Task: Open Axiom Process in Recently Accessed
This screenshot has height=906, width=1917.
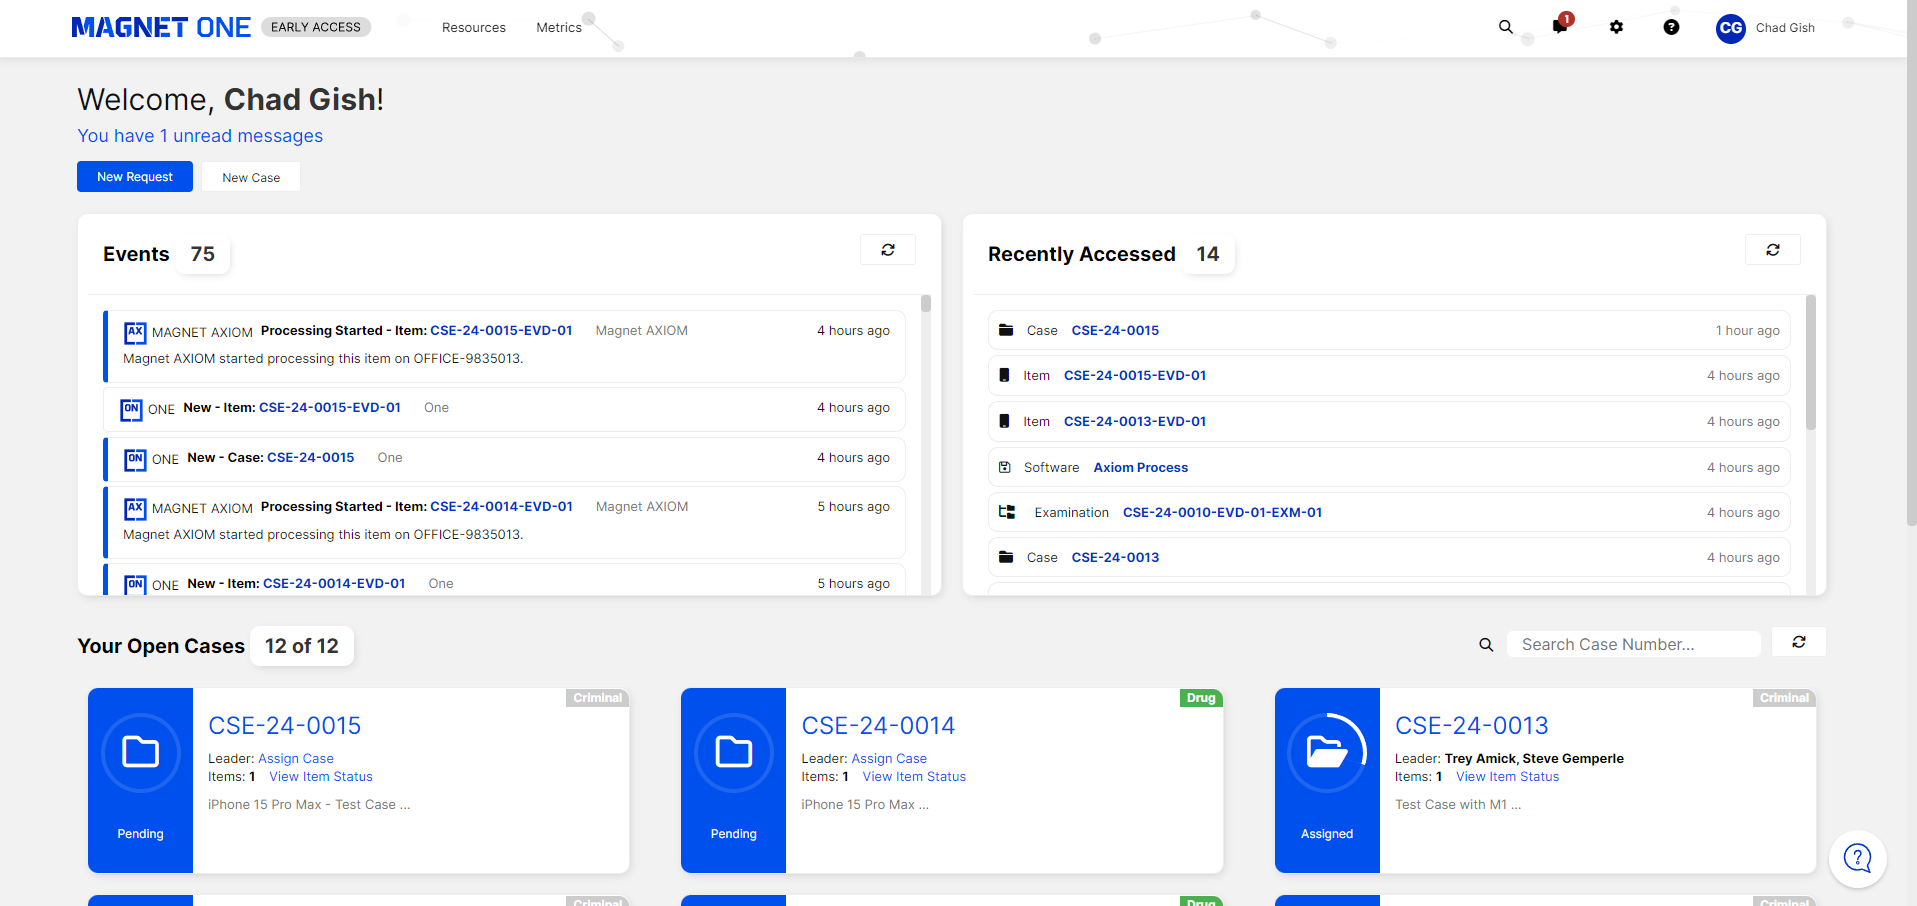Action: click(x=1140, y=467)
